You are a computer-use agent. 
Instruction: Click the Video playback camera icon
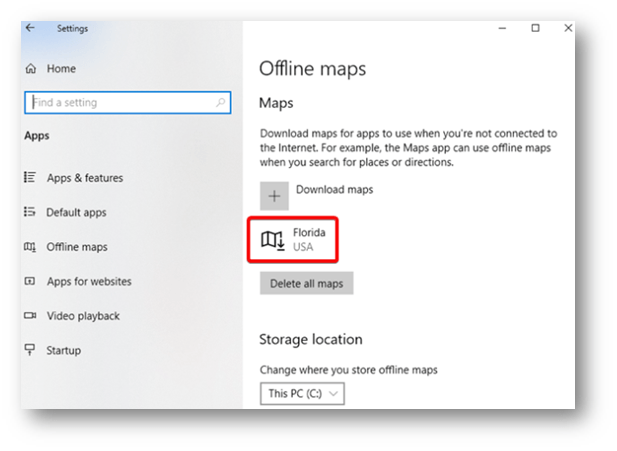pos(30,316)
